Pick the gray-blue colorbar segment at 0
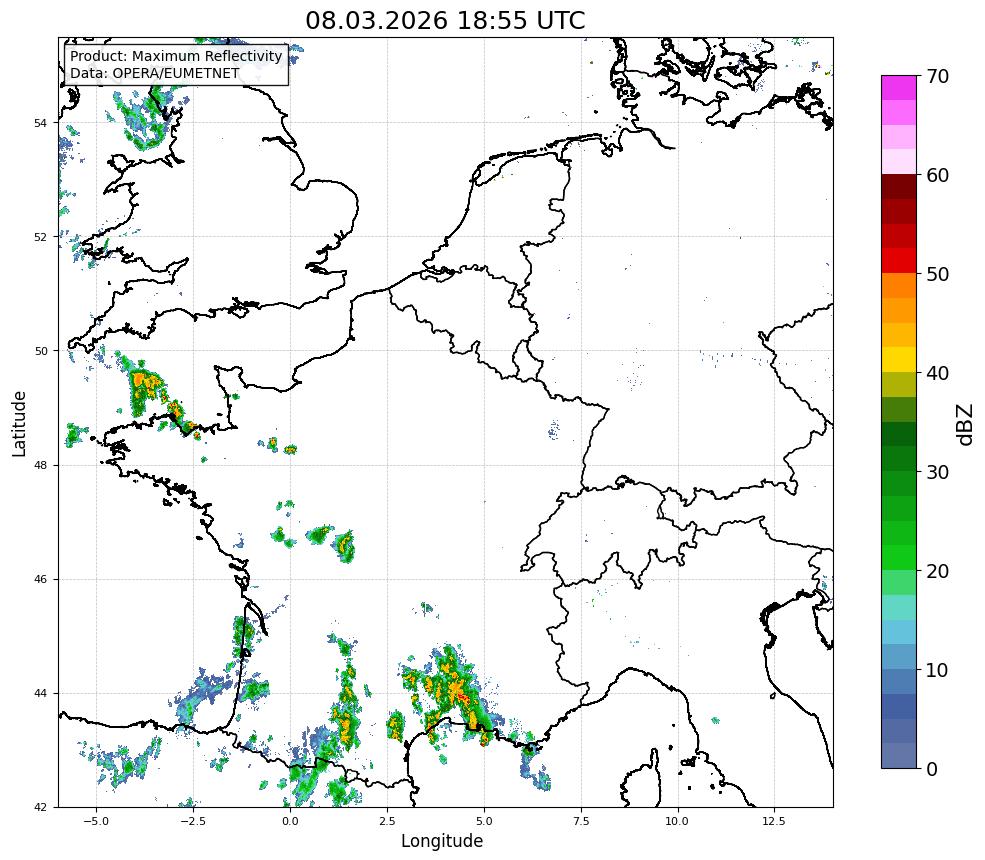Image resolution: width=985 pixels, height=860 pixels. click(899, 756)
